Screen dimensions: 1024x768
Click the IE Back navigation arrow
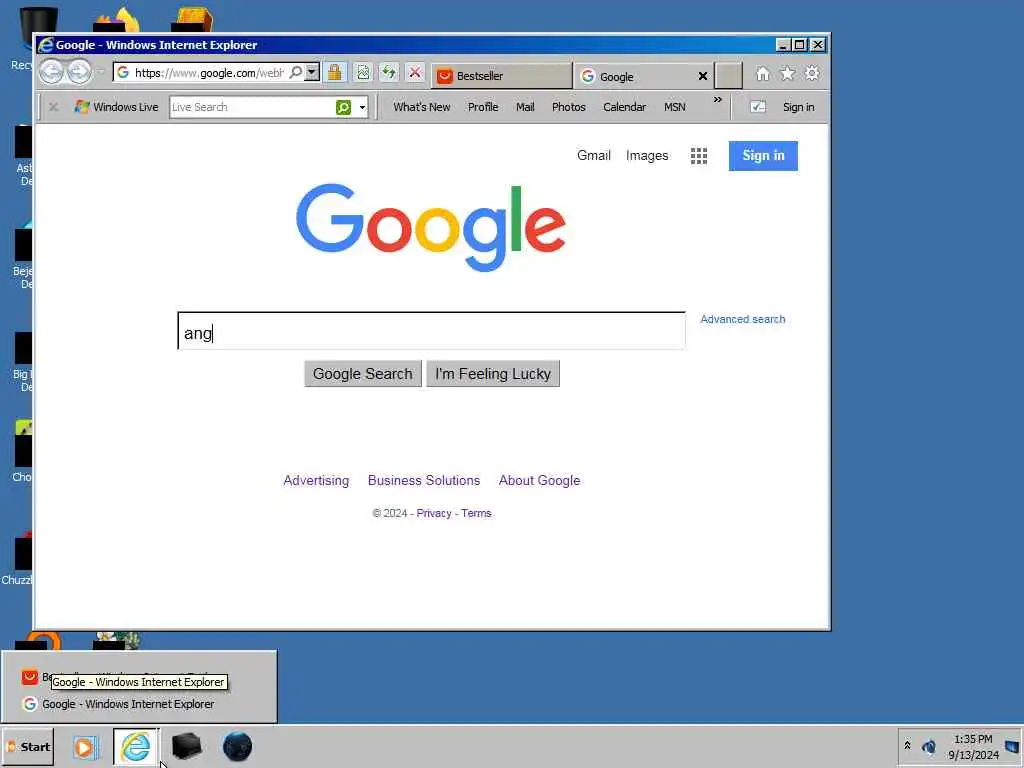tap(52, 72)
